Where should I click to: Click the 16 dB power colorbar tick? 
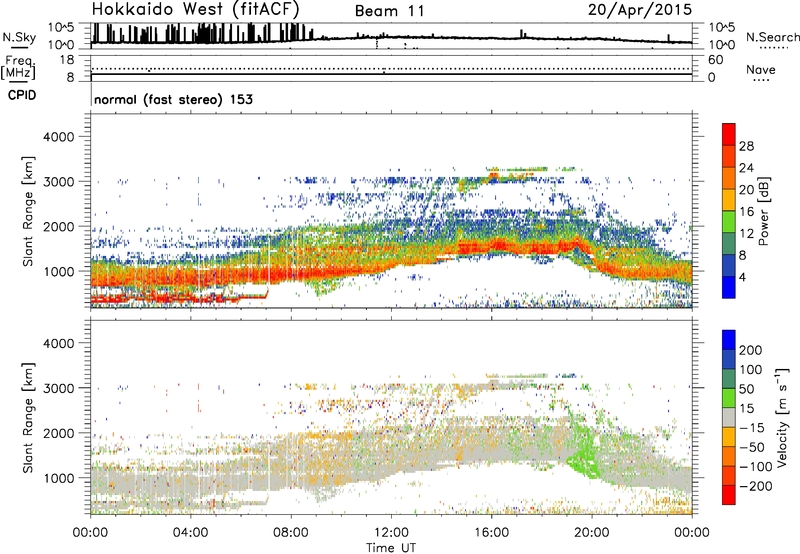click(x=746, y=212)
